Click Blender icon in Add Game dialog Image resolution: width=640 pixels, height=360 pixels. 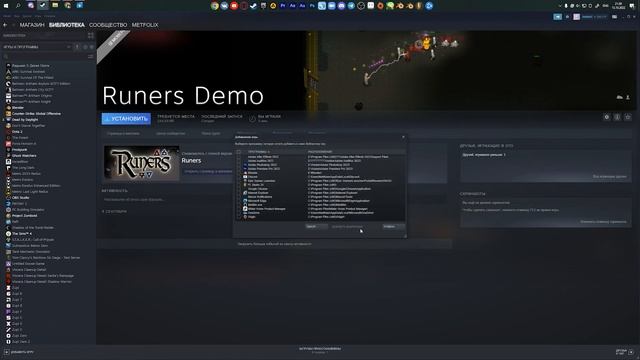tap(245, 173)
